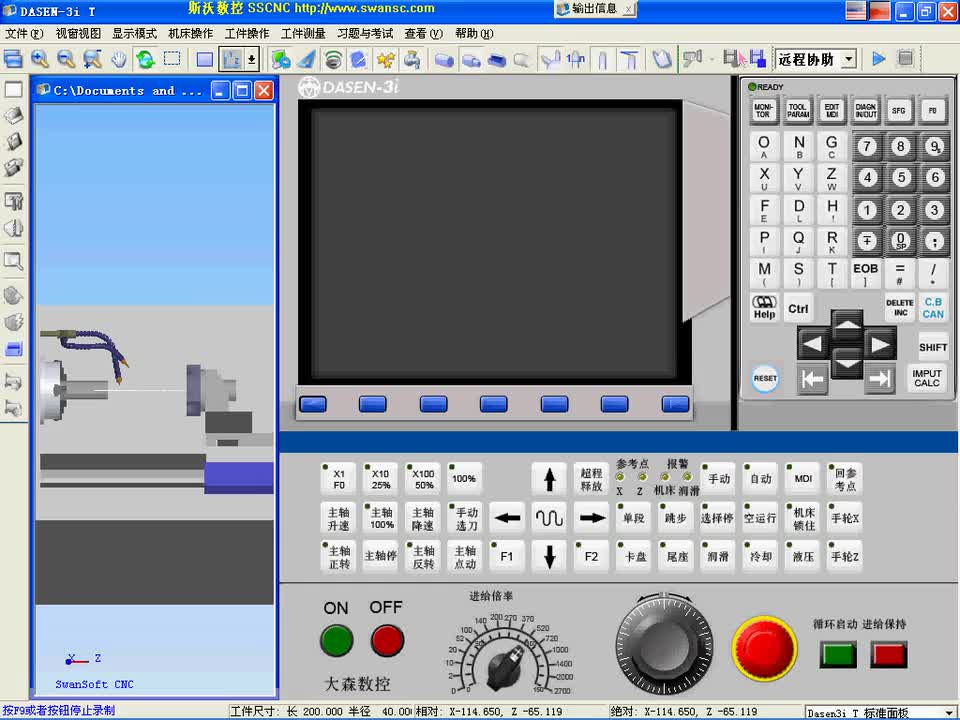960x720 pixels.
Task: Click the first blue soft key under the screen
Action: coord(313,404)
